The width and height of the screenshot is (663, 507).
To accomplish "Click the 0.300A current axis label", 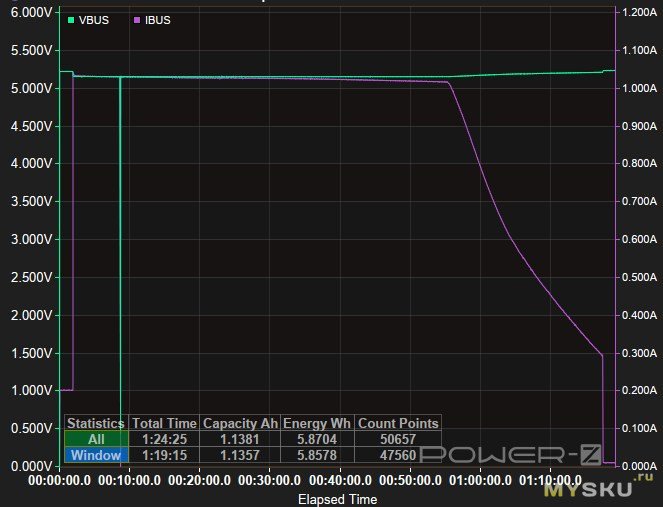I will coord(639,353).
